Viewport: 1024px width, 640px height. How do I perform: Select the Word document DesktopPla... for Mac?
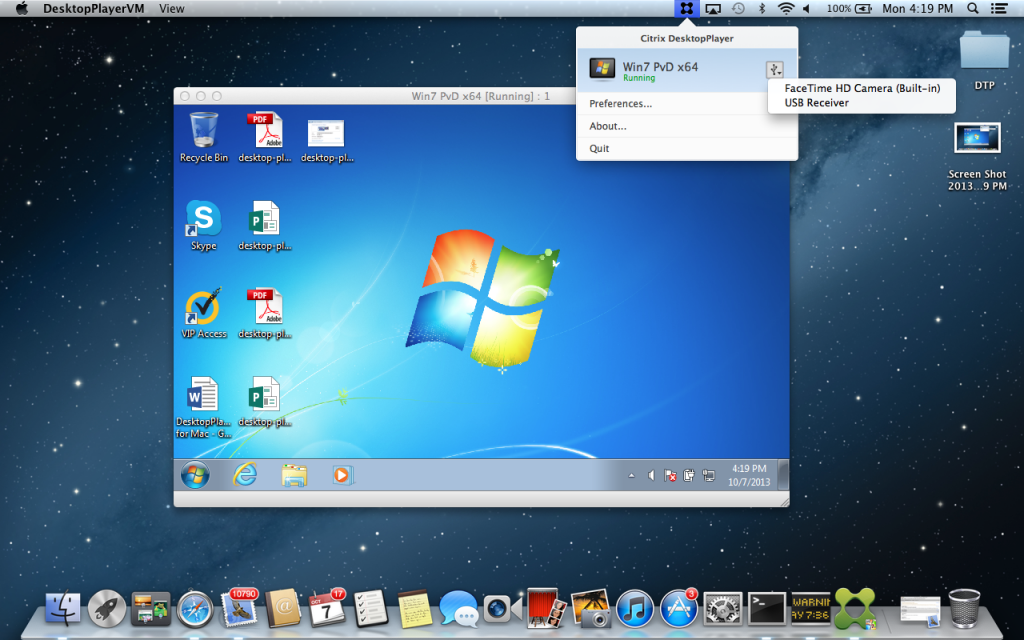203,406
